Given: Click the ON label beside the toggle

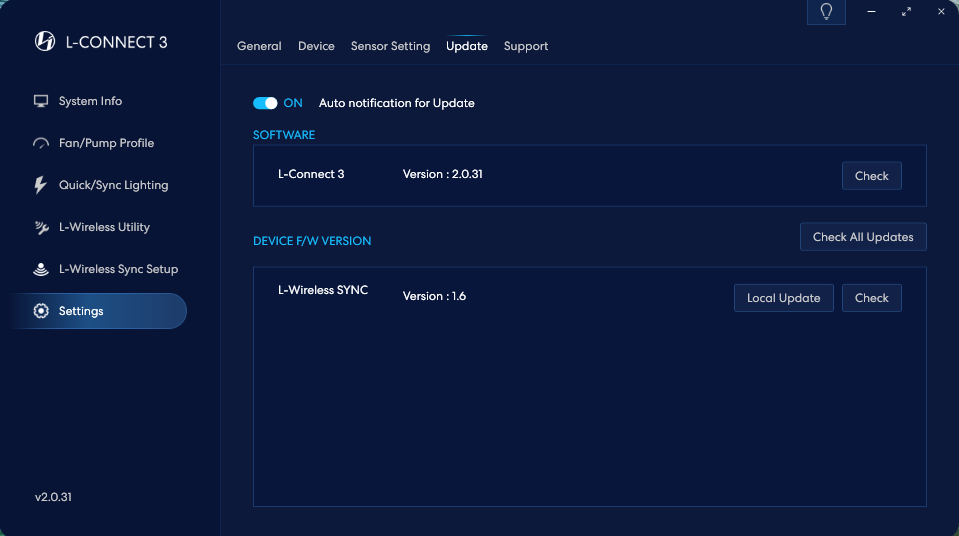Looking at the screenshot, I should point(293,103).
